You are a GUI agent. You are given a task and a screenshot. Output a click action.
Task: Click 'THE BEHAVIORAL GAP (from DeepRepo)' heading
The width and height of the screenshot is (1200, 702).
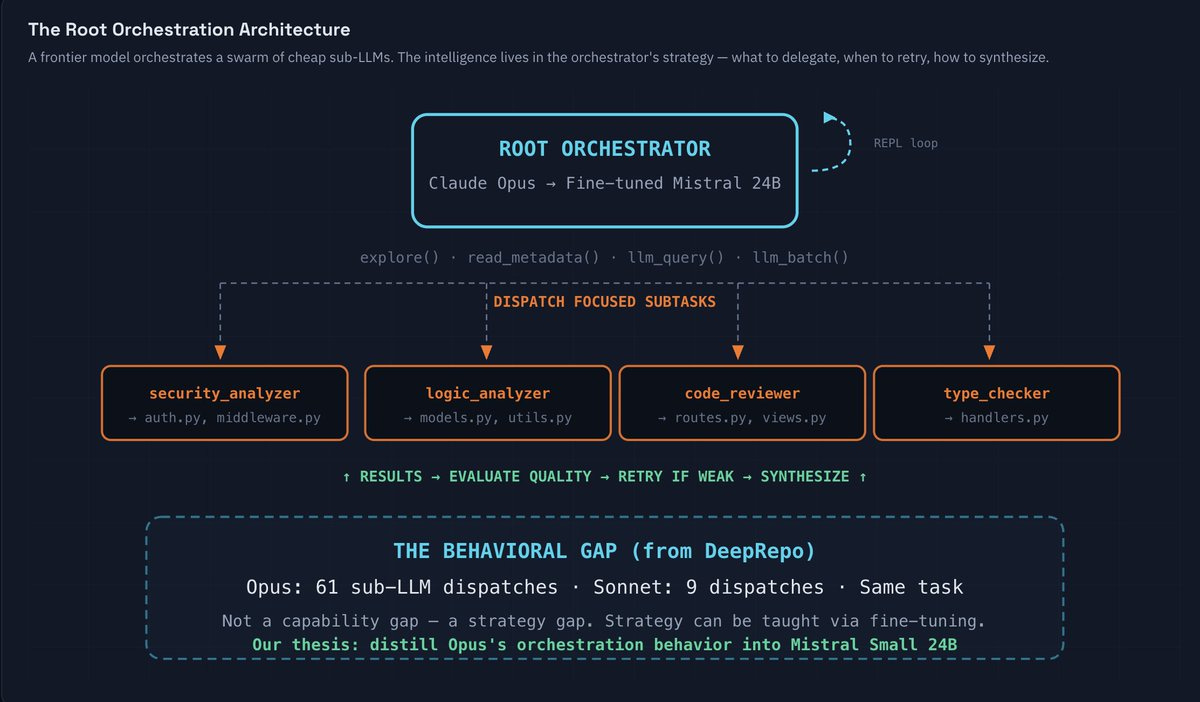tap(605, 551)
